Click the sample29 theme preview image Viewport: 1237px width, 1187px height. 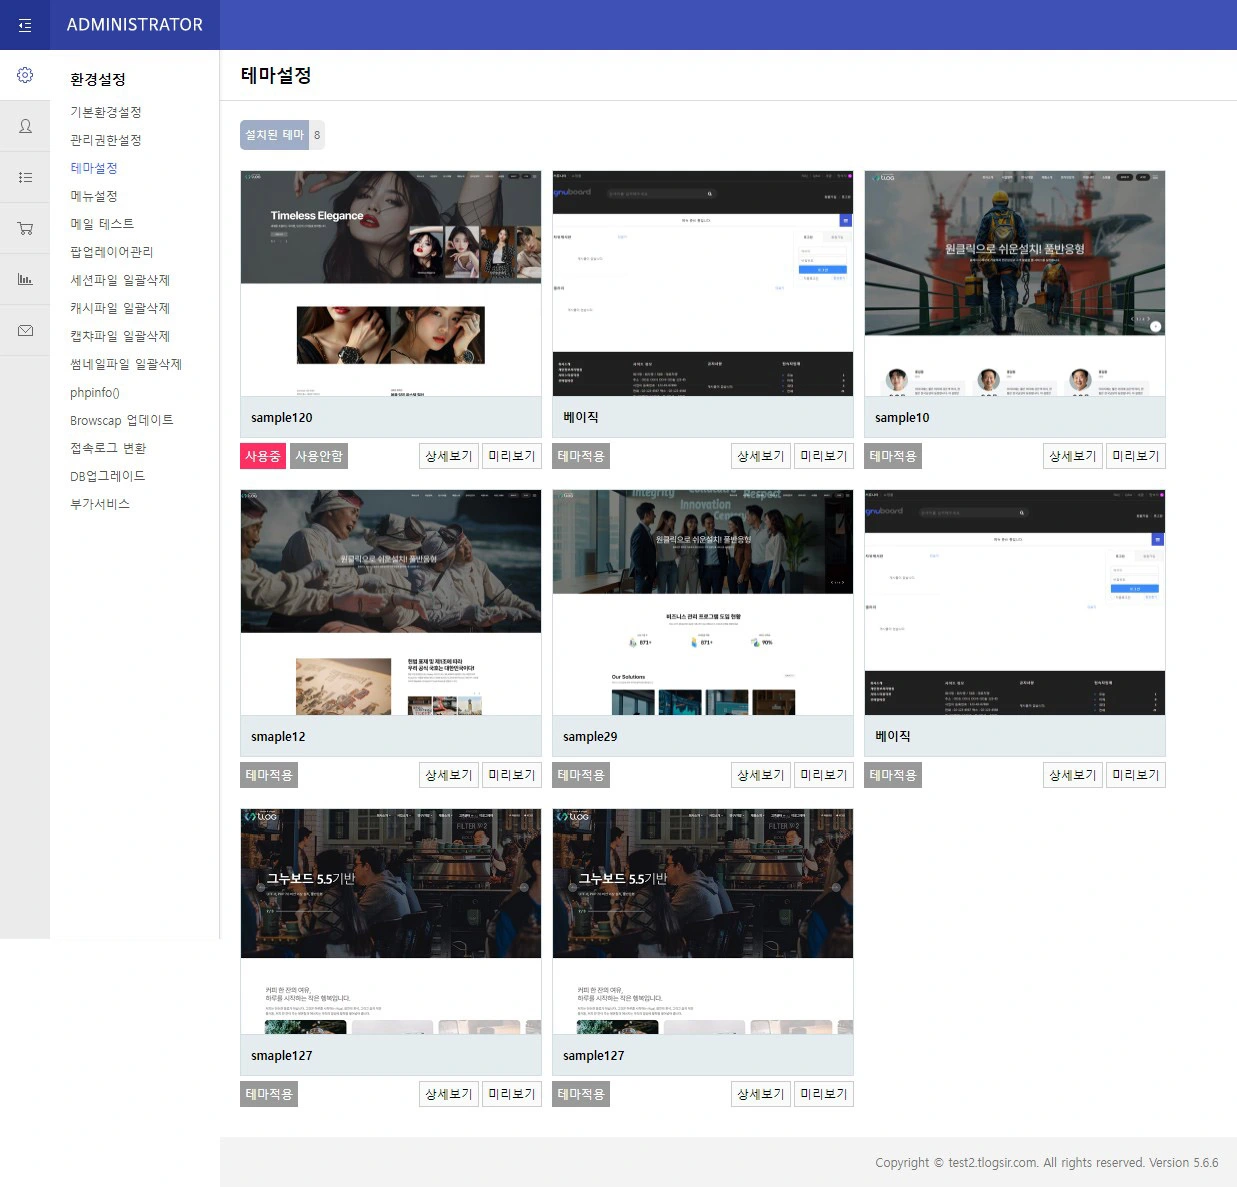(x=703, y=602)
